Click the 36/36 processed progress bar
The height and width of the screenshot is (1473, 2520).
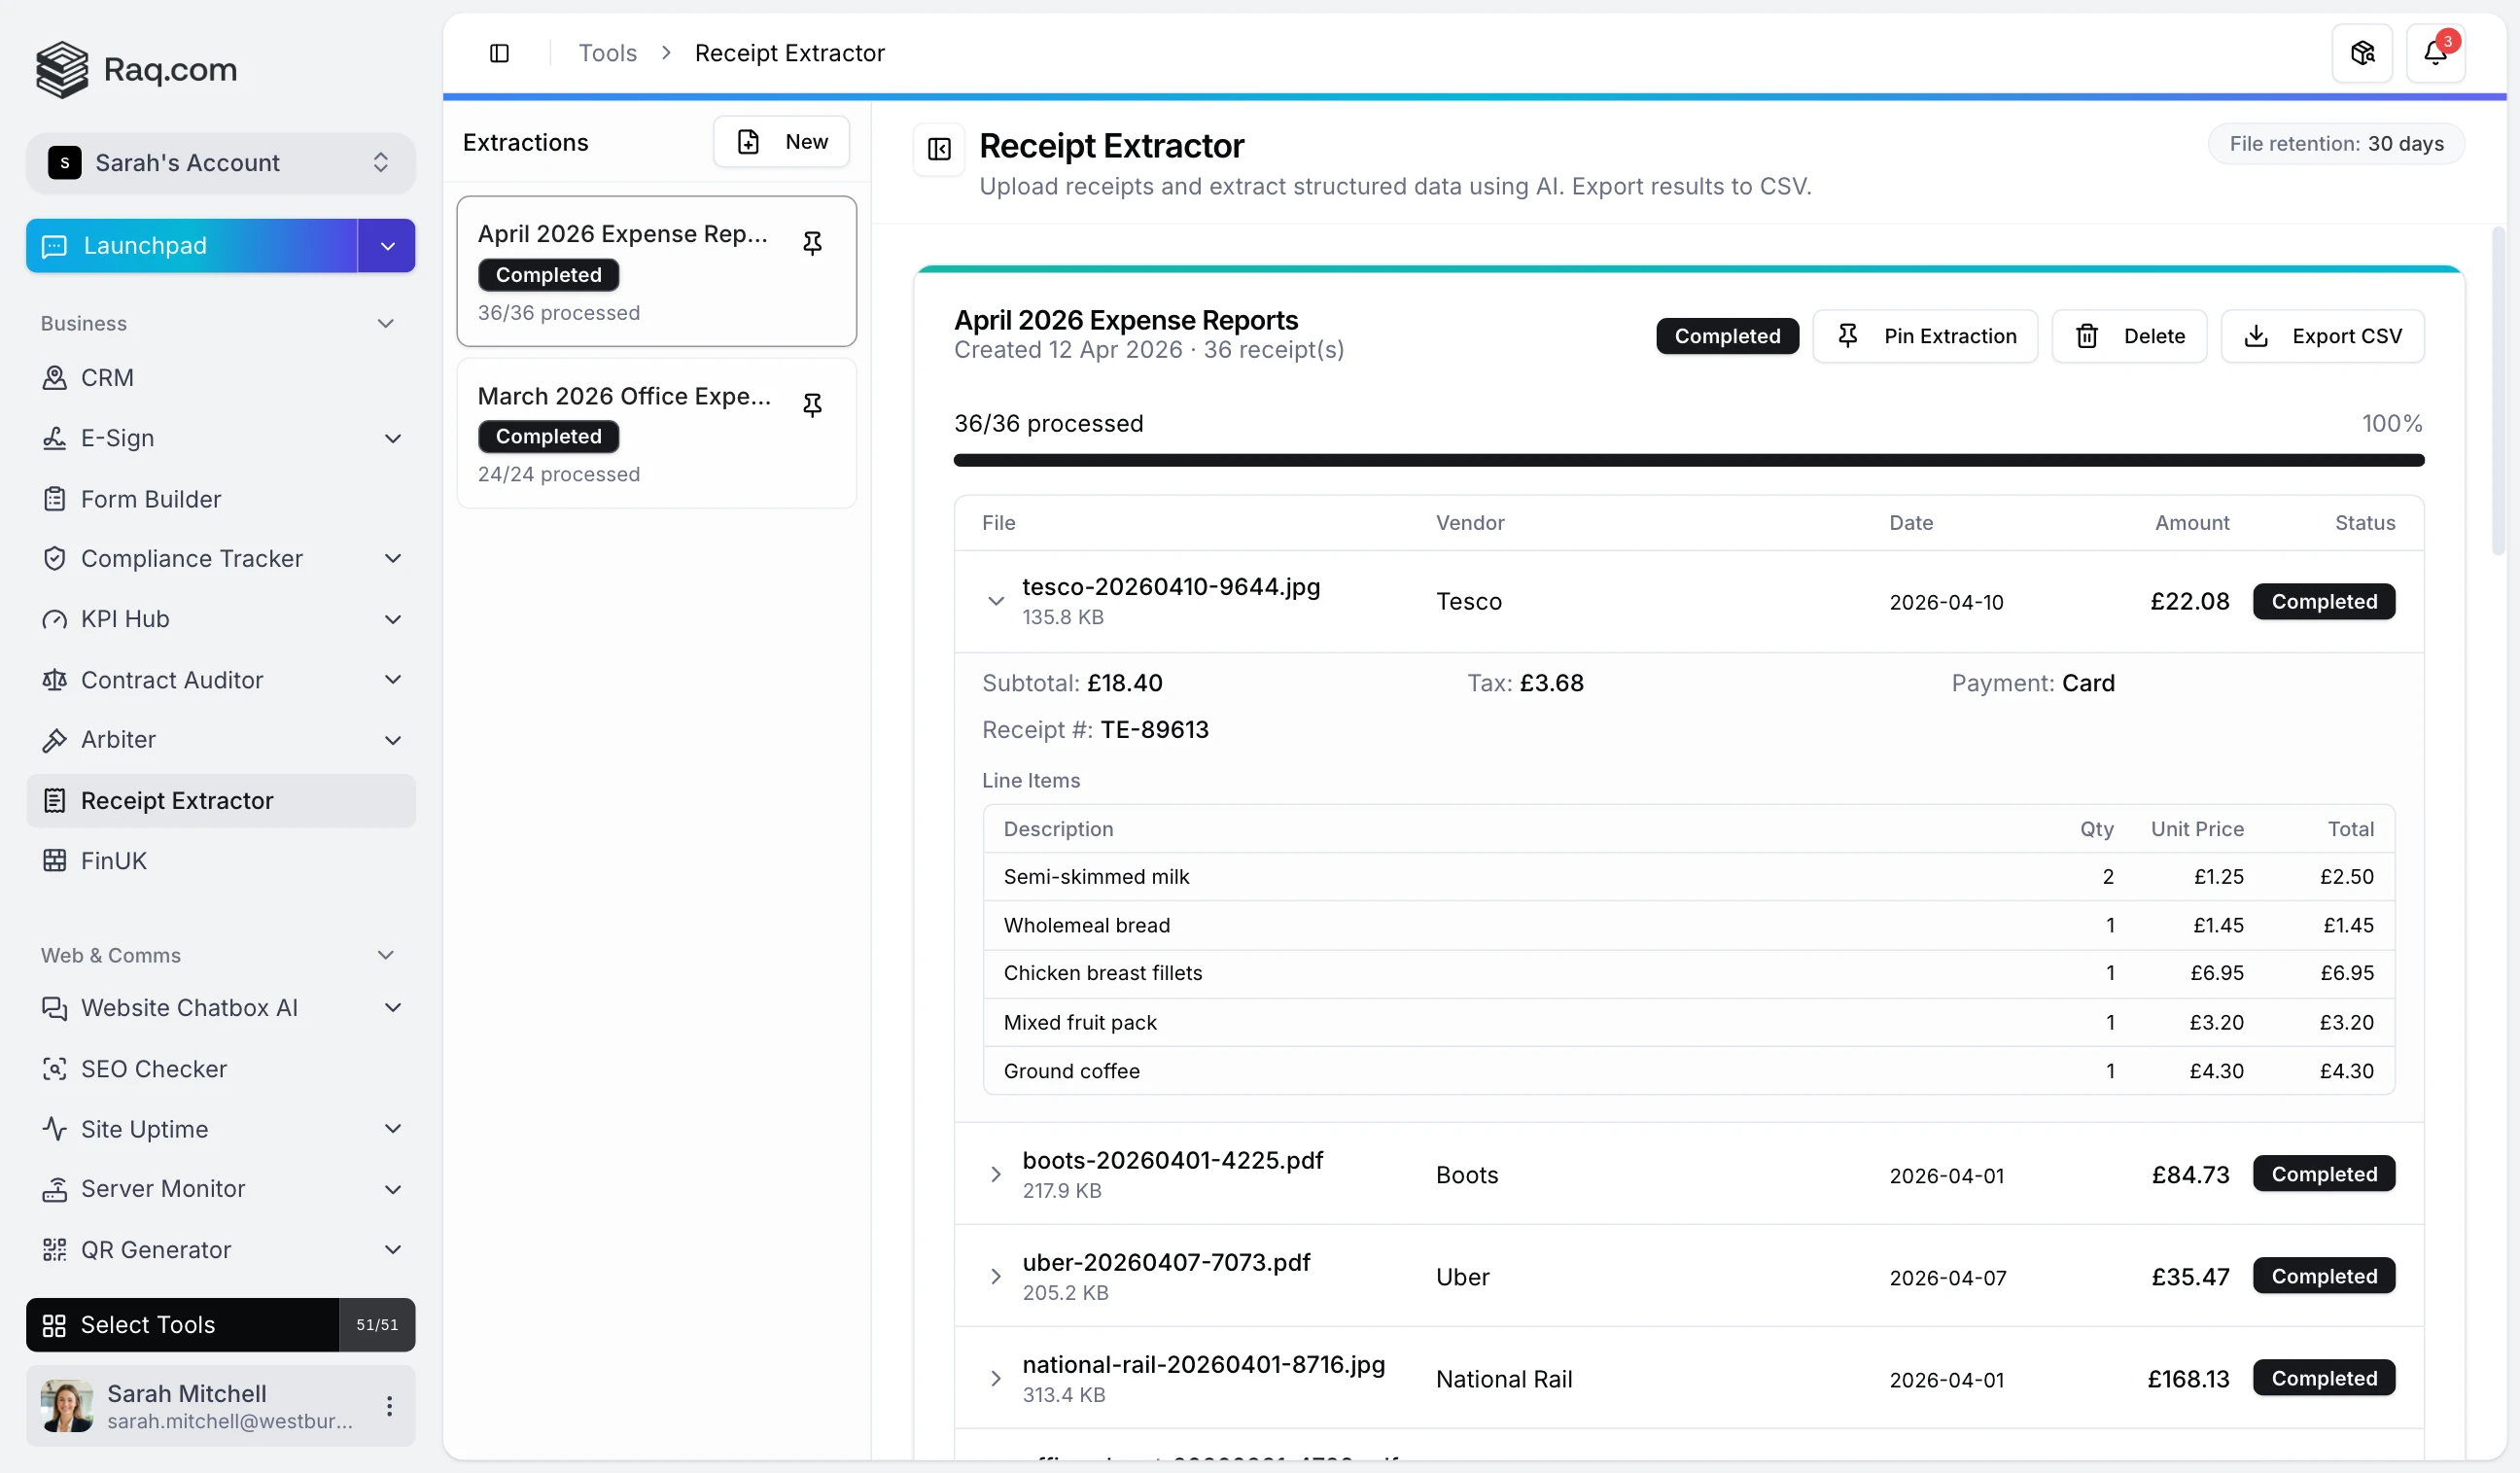click(1688, 460)
